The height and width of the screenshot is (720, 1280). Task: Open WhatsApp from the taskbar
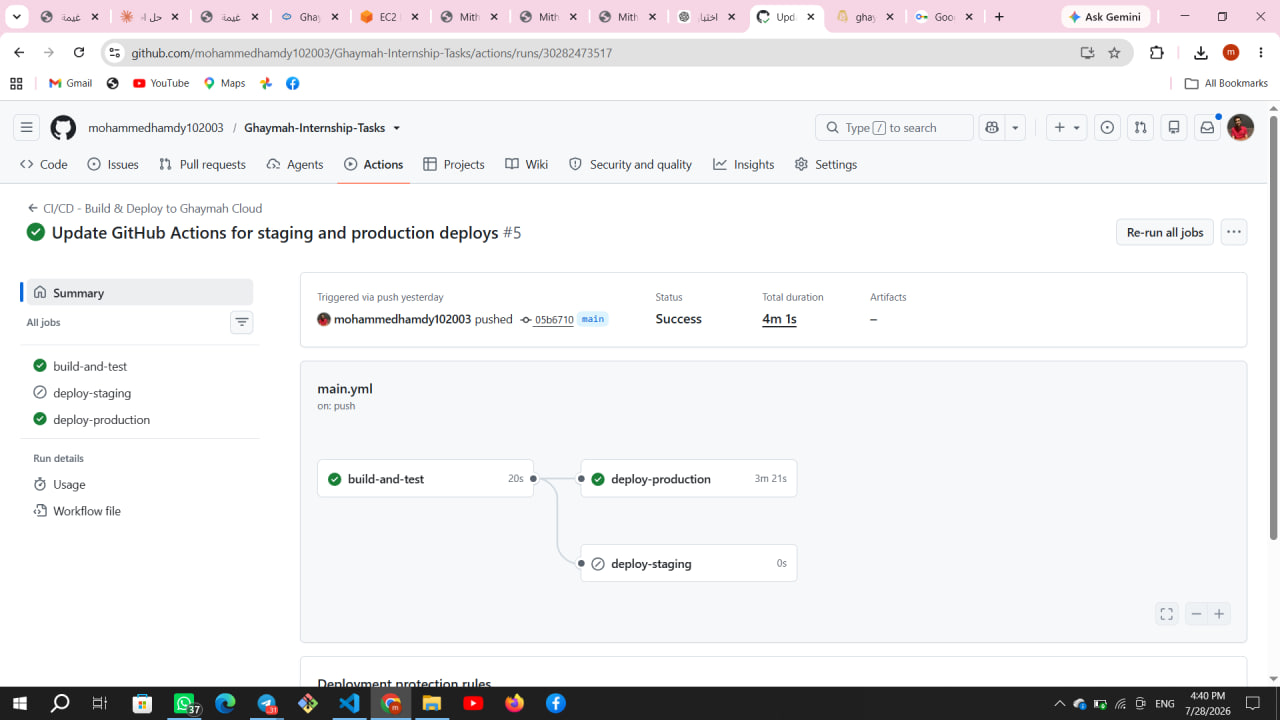pyautogui.click(x=185, y=703)
